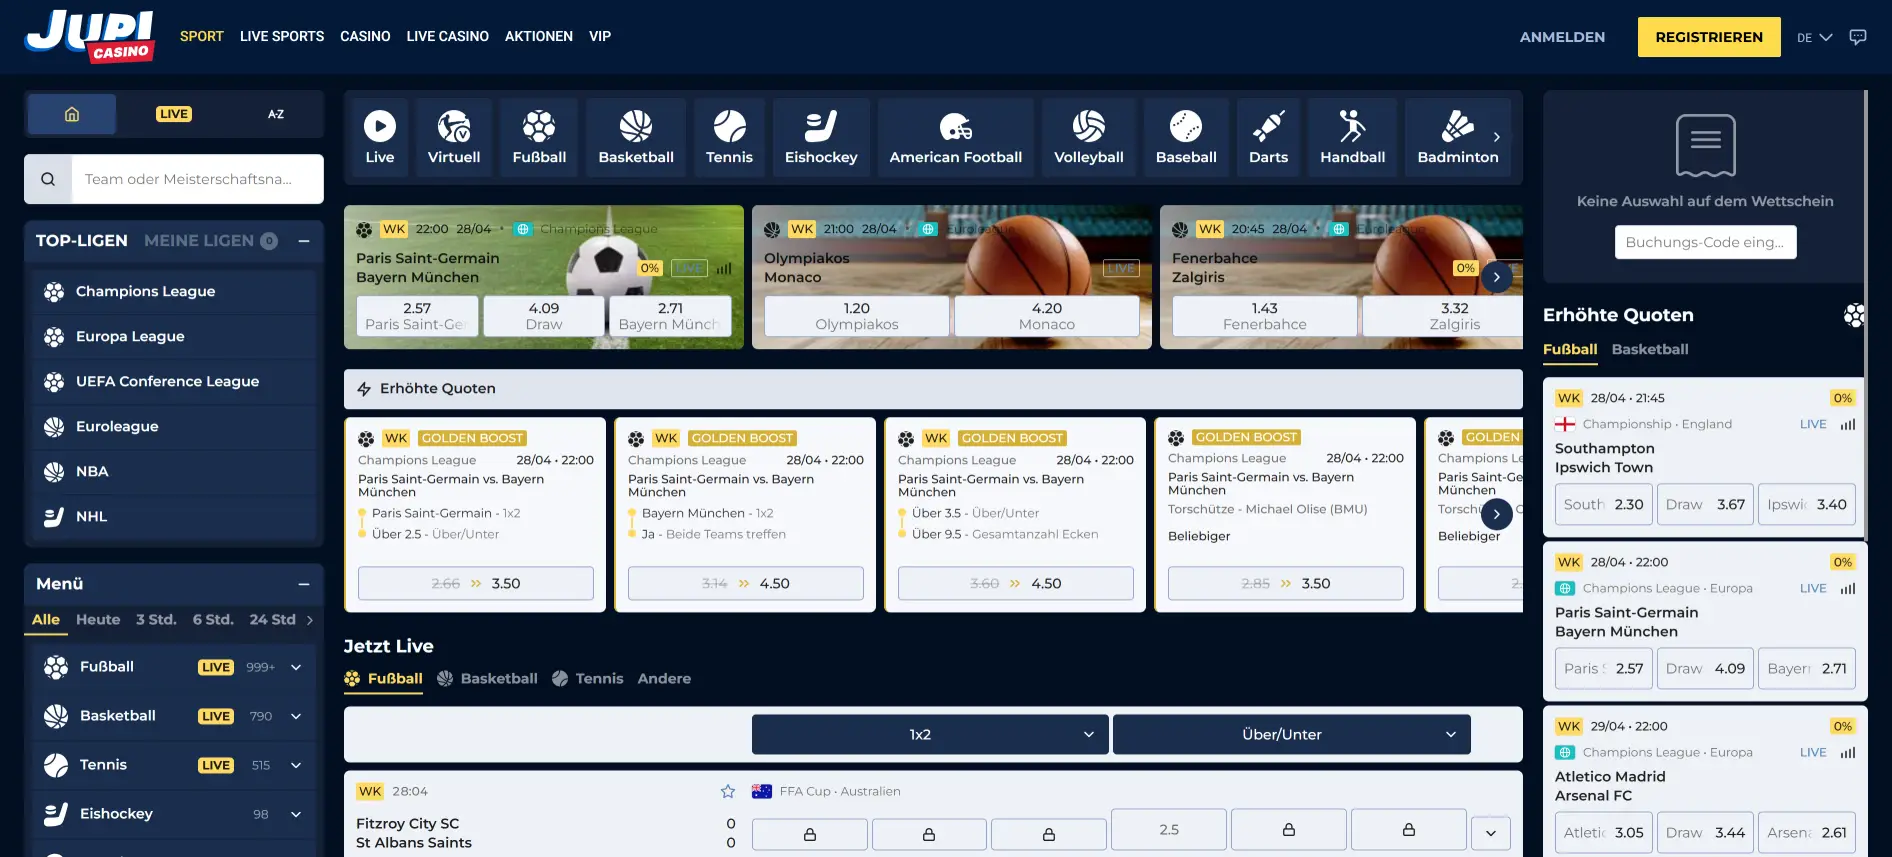Filter menu by 24 Std
The height and width of the screenshot is (857, 1892).
(272, 619)
